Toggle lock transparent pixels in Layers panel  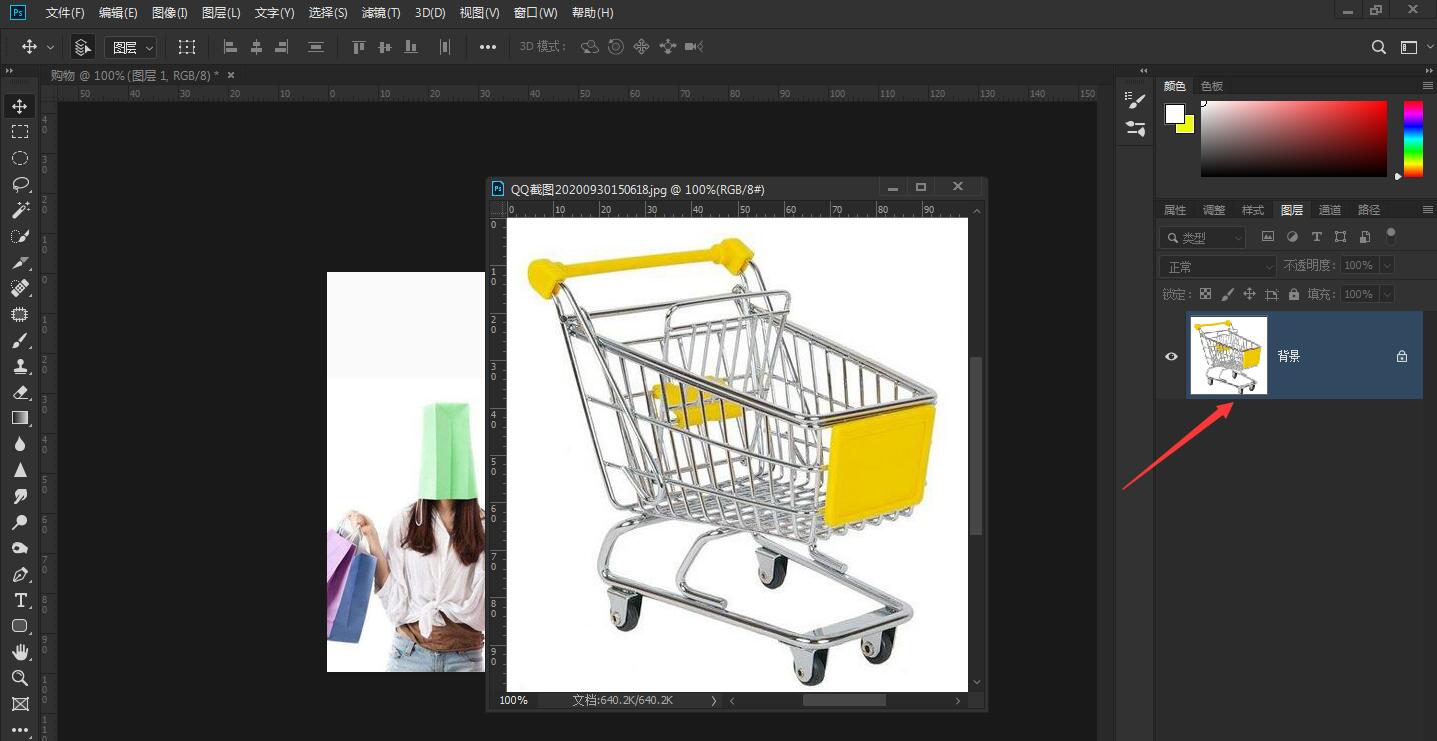[x=1204, y=293]
